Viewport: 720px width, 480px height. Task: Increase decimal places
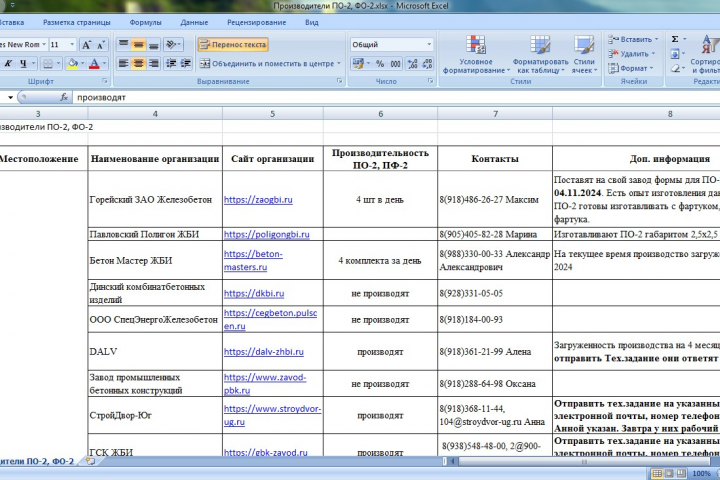(x=412, y=63)
